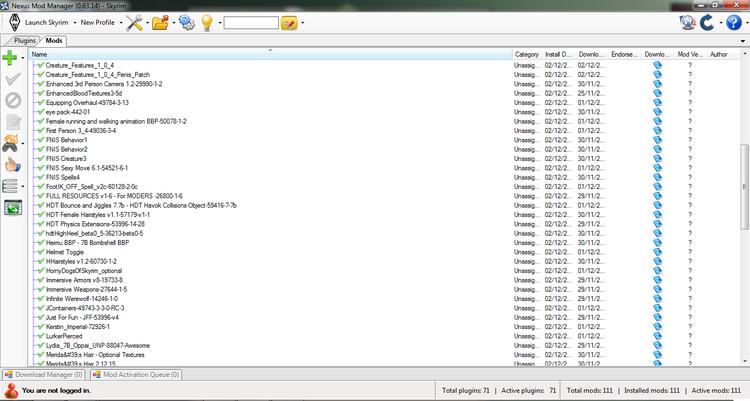The width and height of the screenshot is (750, 401).
Task: Click download icon for JContainers row
Action: [657, 308]
